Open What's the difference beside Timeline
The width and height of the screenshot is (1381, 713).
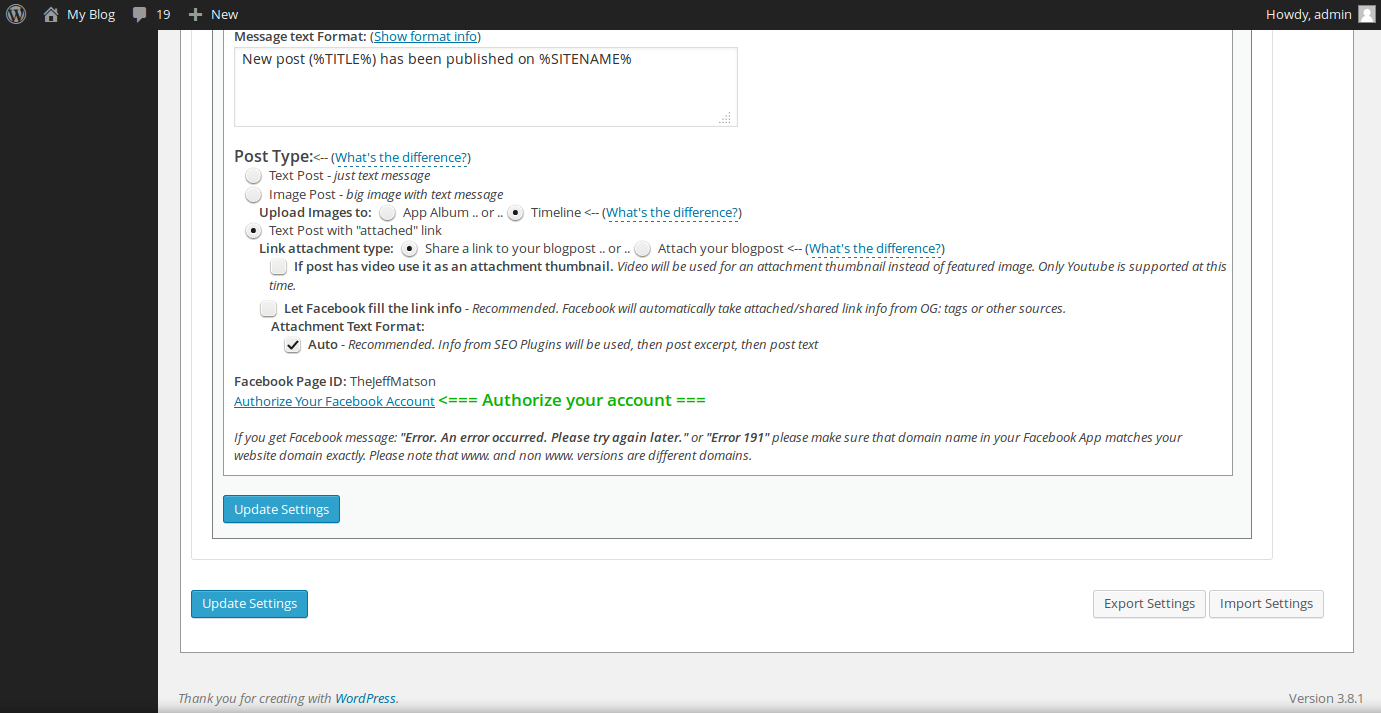tap(672, 212)
